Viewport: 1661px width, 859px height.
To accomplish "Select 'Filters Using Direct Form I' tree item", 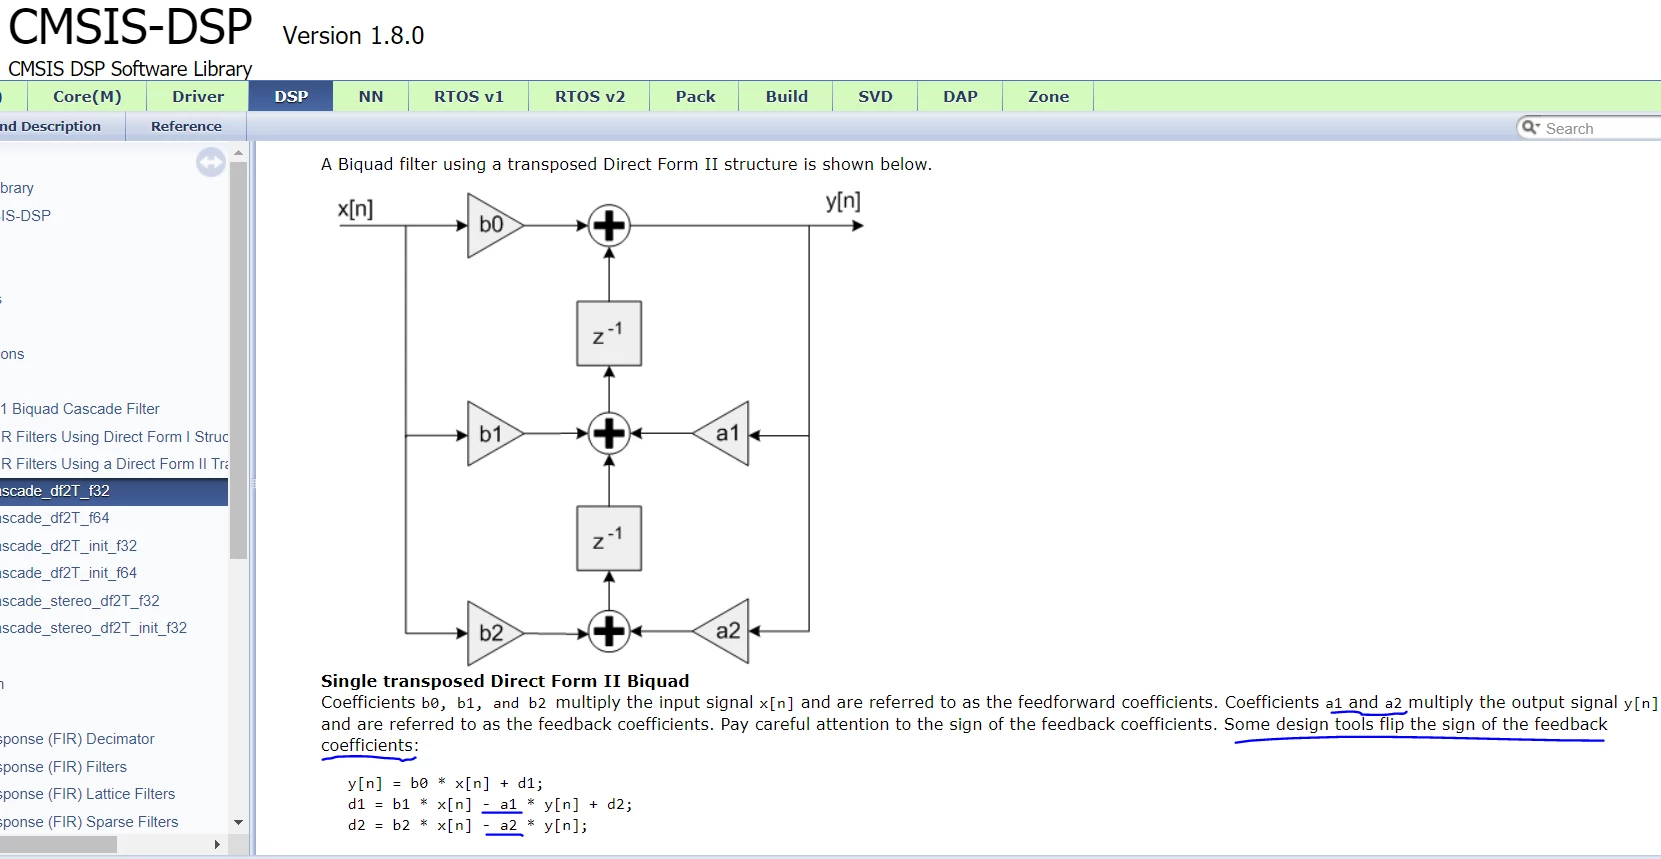I will [114, 437].
